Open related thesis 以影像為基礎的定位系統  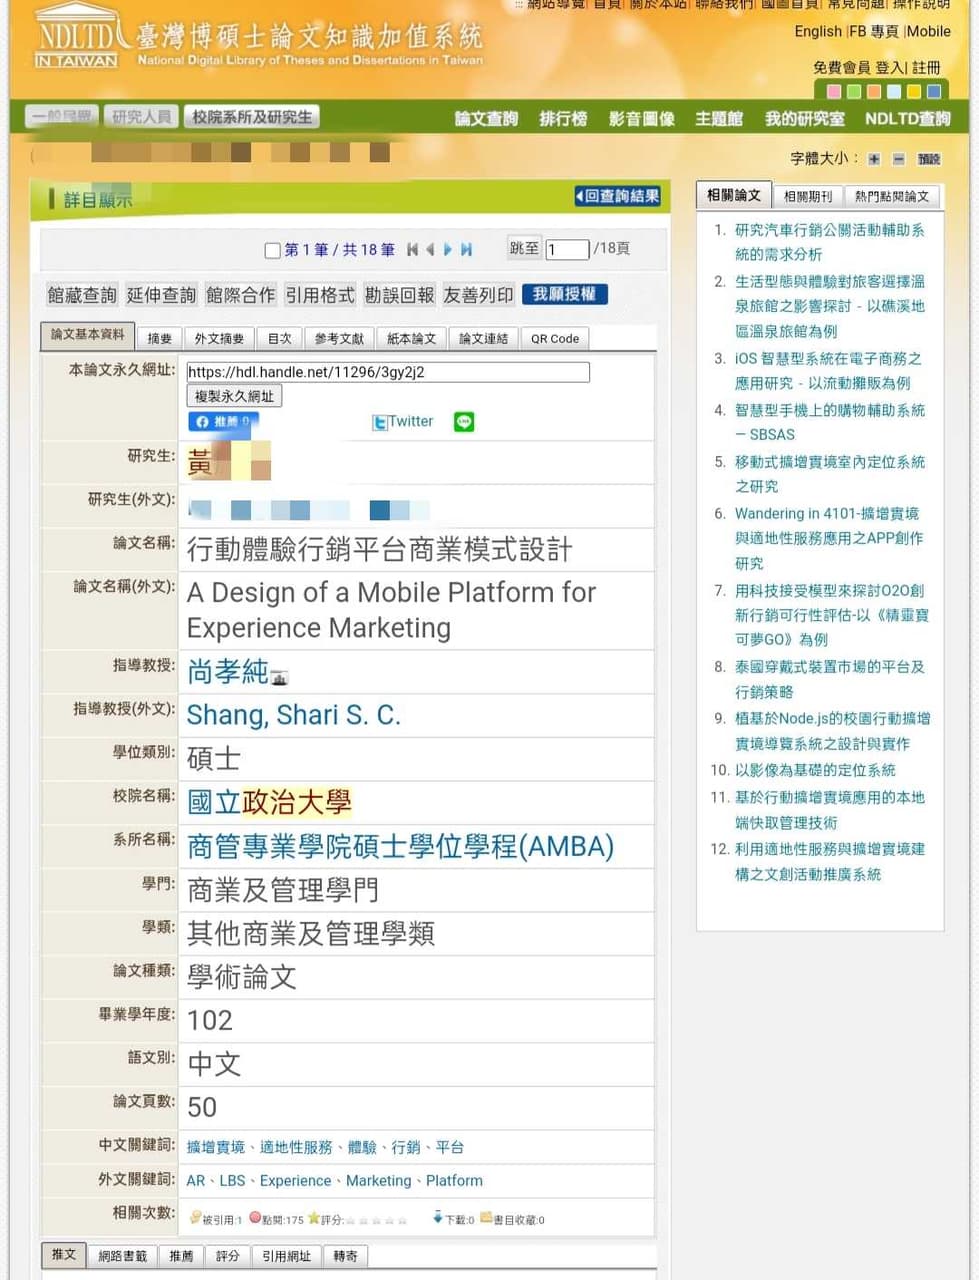click(815, 770)
